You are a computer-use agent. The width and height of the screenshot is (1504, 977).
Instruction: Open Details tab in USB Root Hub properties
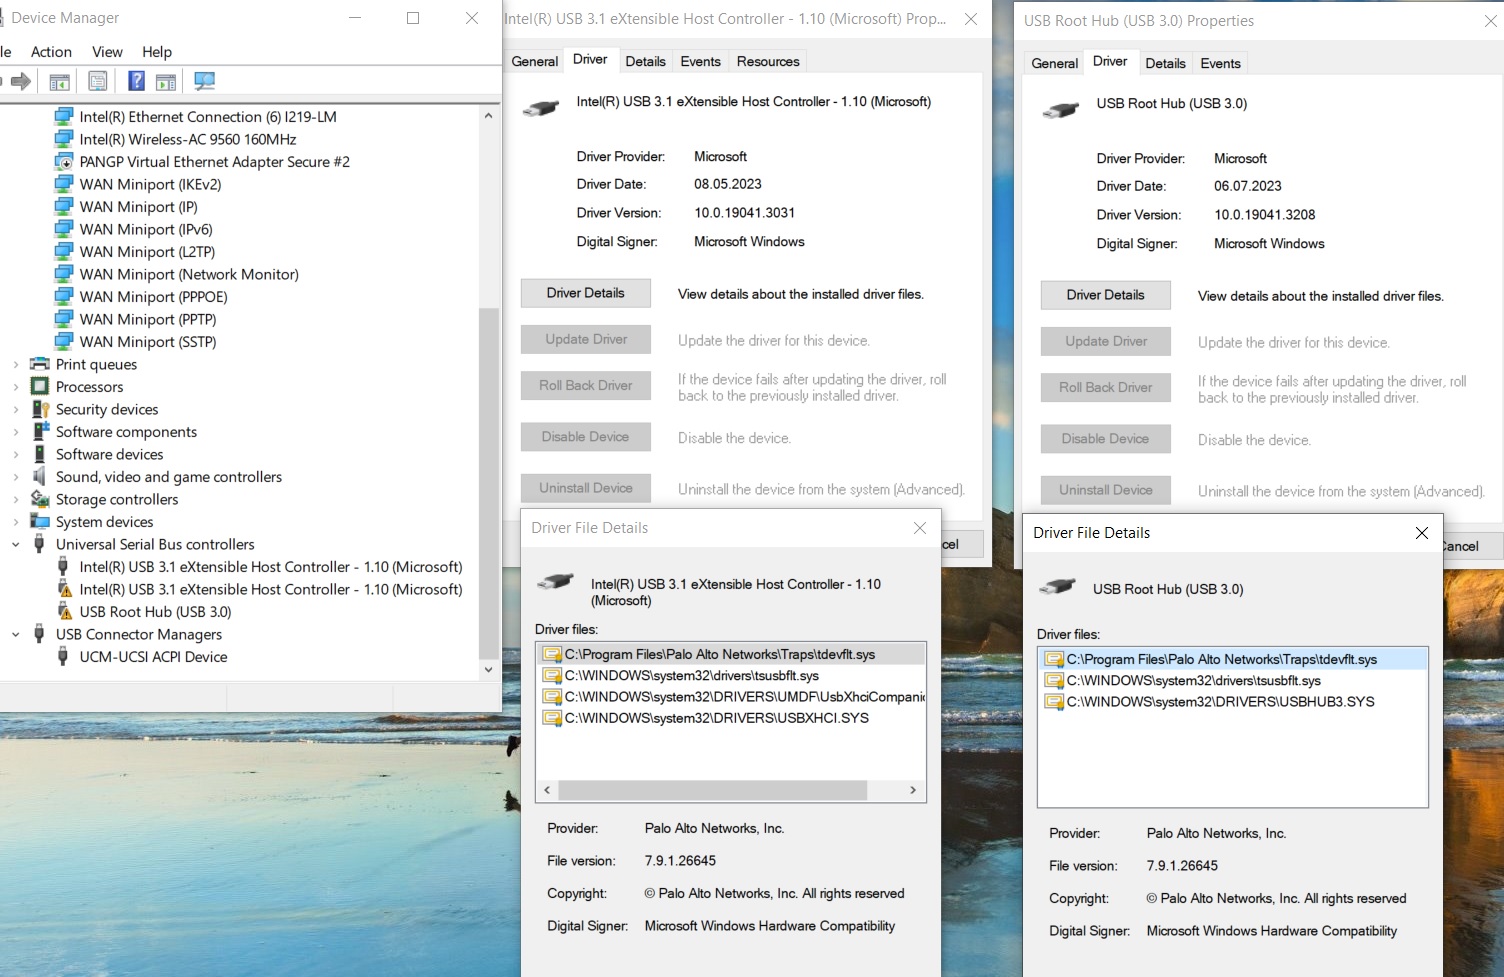click(1165, 63)
